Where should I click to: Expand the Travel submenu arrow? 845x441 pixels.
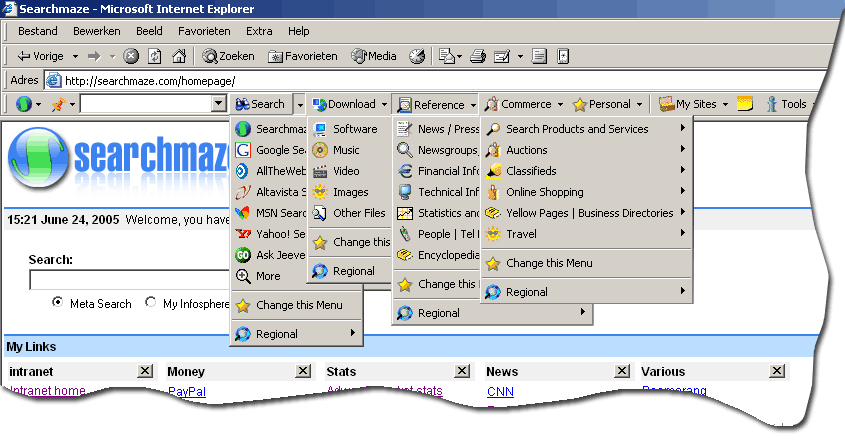(x=683, y=233)
